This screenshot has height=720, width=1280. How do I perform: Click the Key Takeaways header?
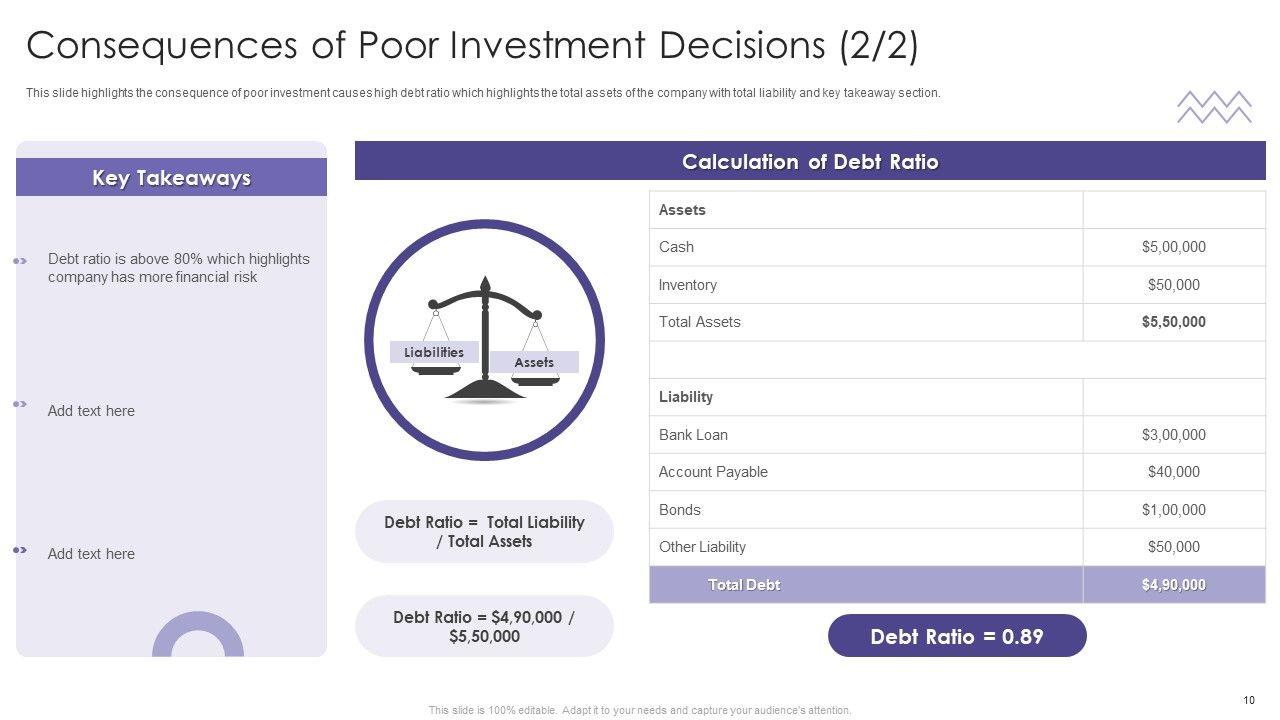[171, 178]
